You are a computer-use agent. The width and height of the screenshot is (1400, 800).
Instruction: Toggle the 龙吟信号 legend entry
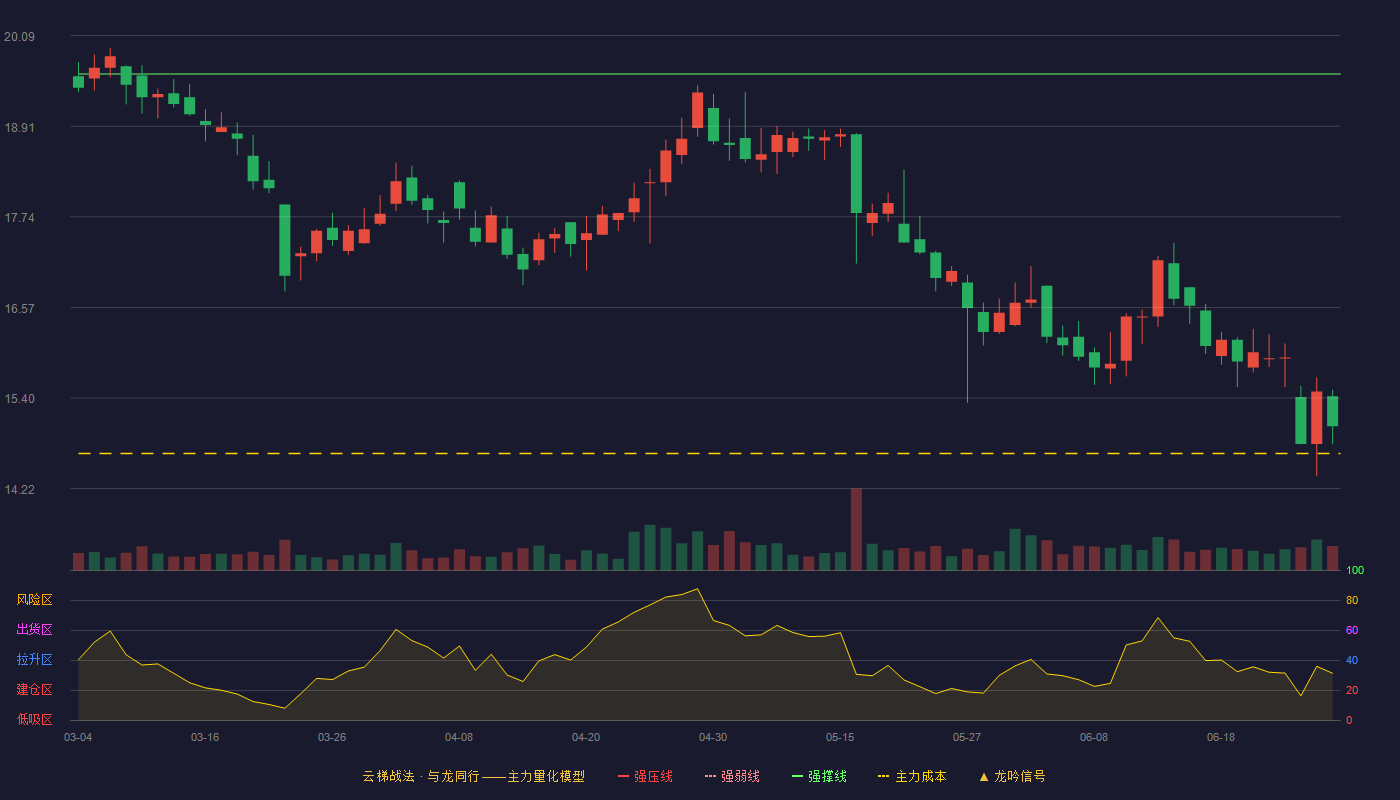click(1012, 776)
